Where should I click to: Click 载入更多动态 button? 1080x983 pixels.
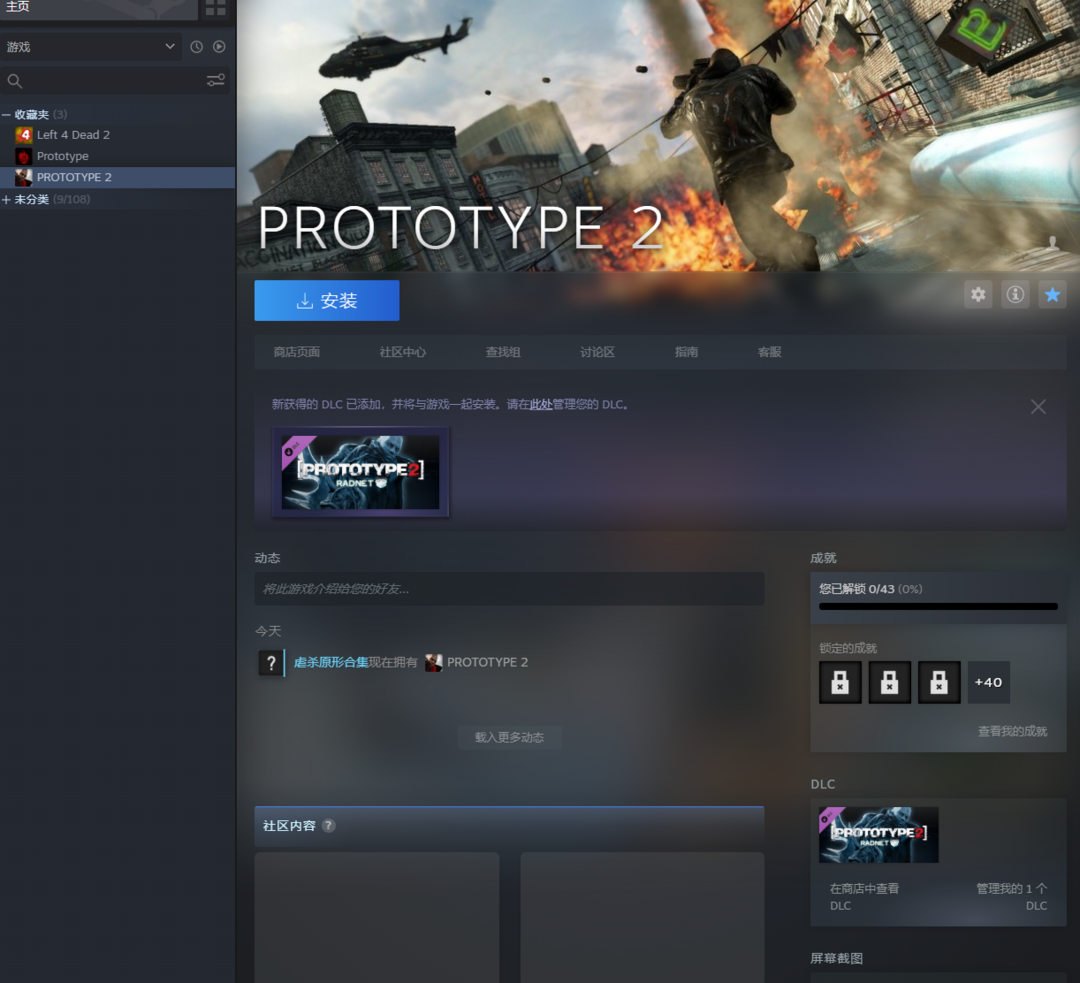point(510,738)
